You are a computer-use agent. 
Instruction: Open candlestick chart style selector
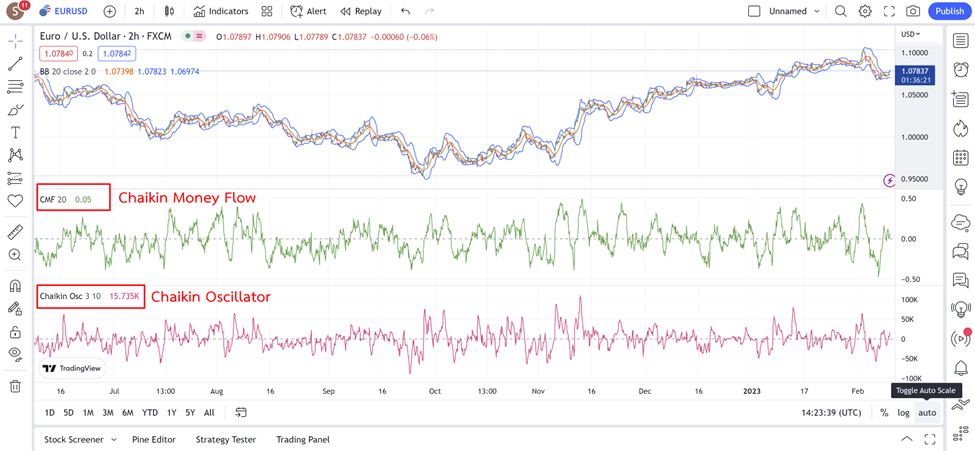(x=169, y=11)
